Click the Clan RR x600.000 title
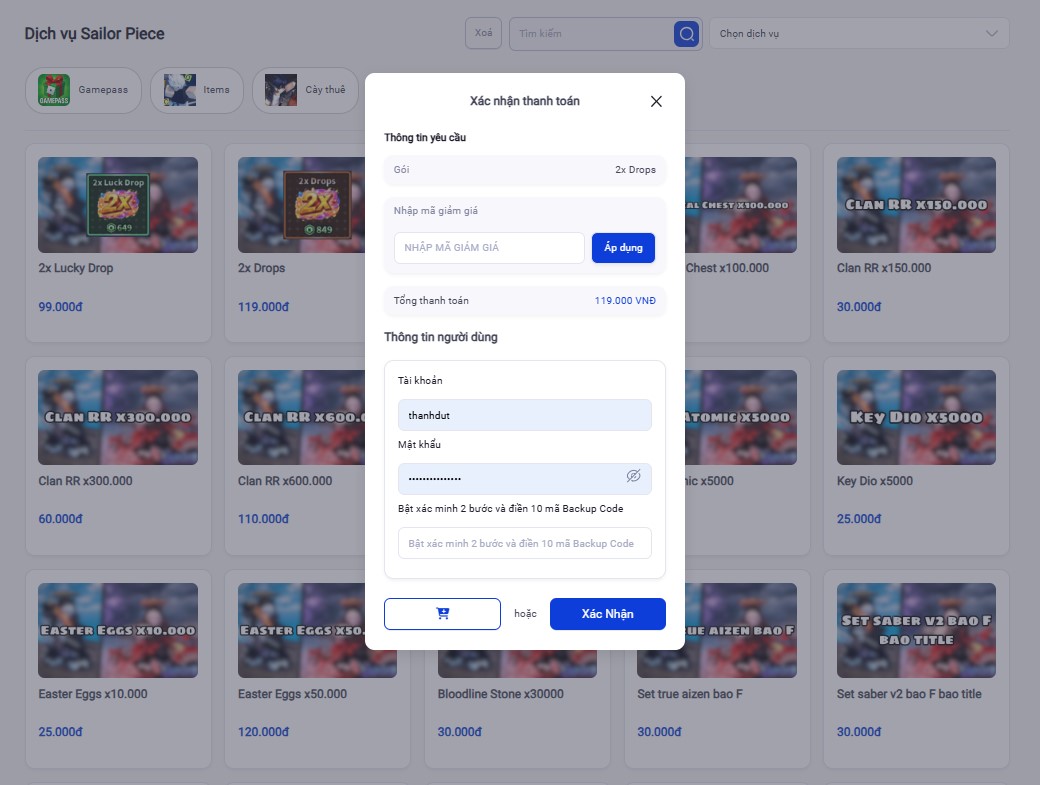Screen dimensions: 1040x785 (285, 481)
